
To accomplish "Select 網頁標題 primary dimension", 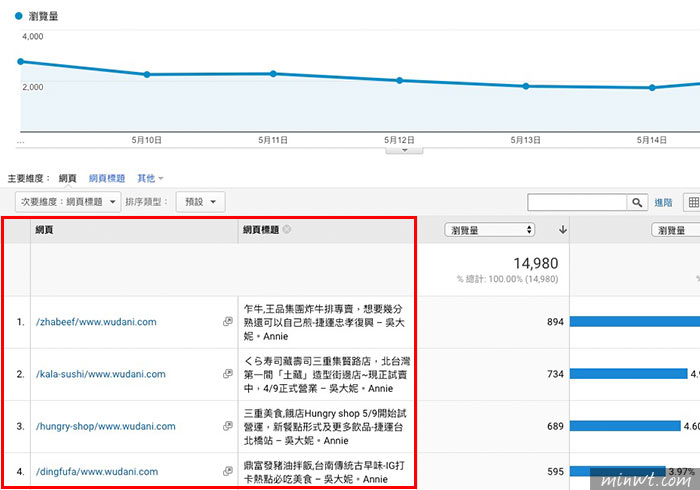I will pyautogui.click(x=107, y=178).
